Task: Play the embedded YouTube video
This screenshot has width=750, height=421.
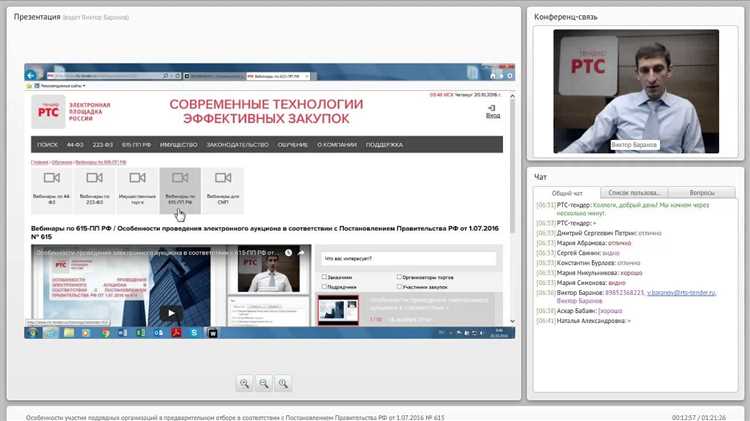Action: click(171, 313)
